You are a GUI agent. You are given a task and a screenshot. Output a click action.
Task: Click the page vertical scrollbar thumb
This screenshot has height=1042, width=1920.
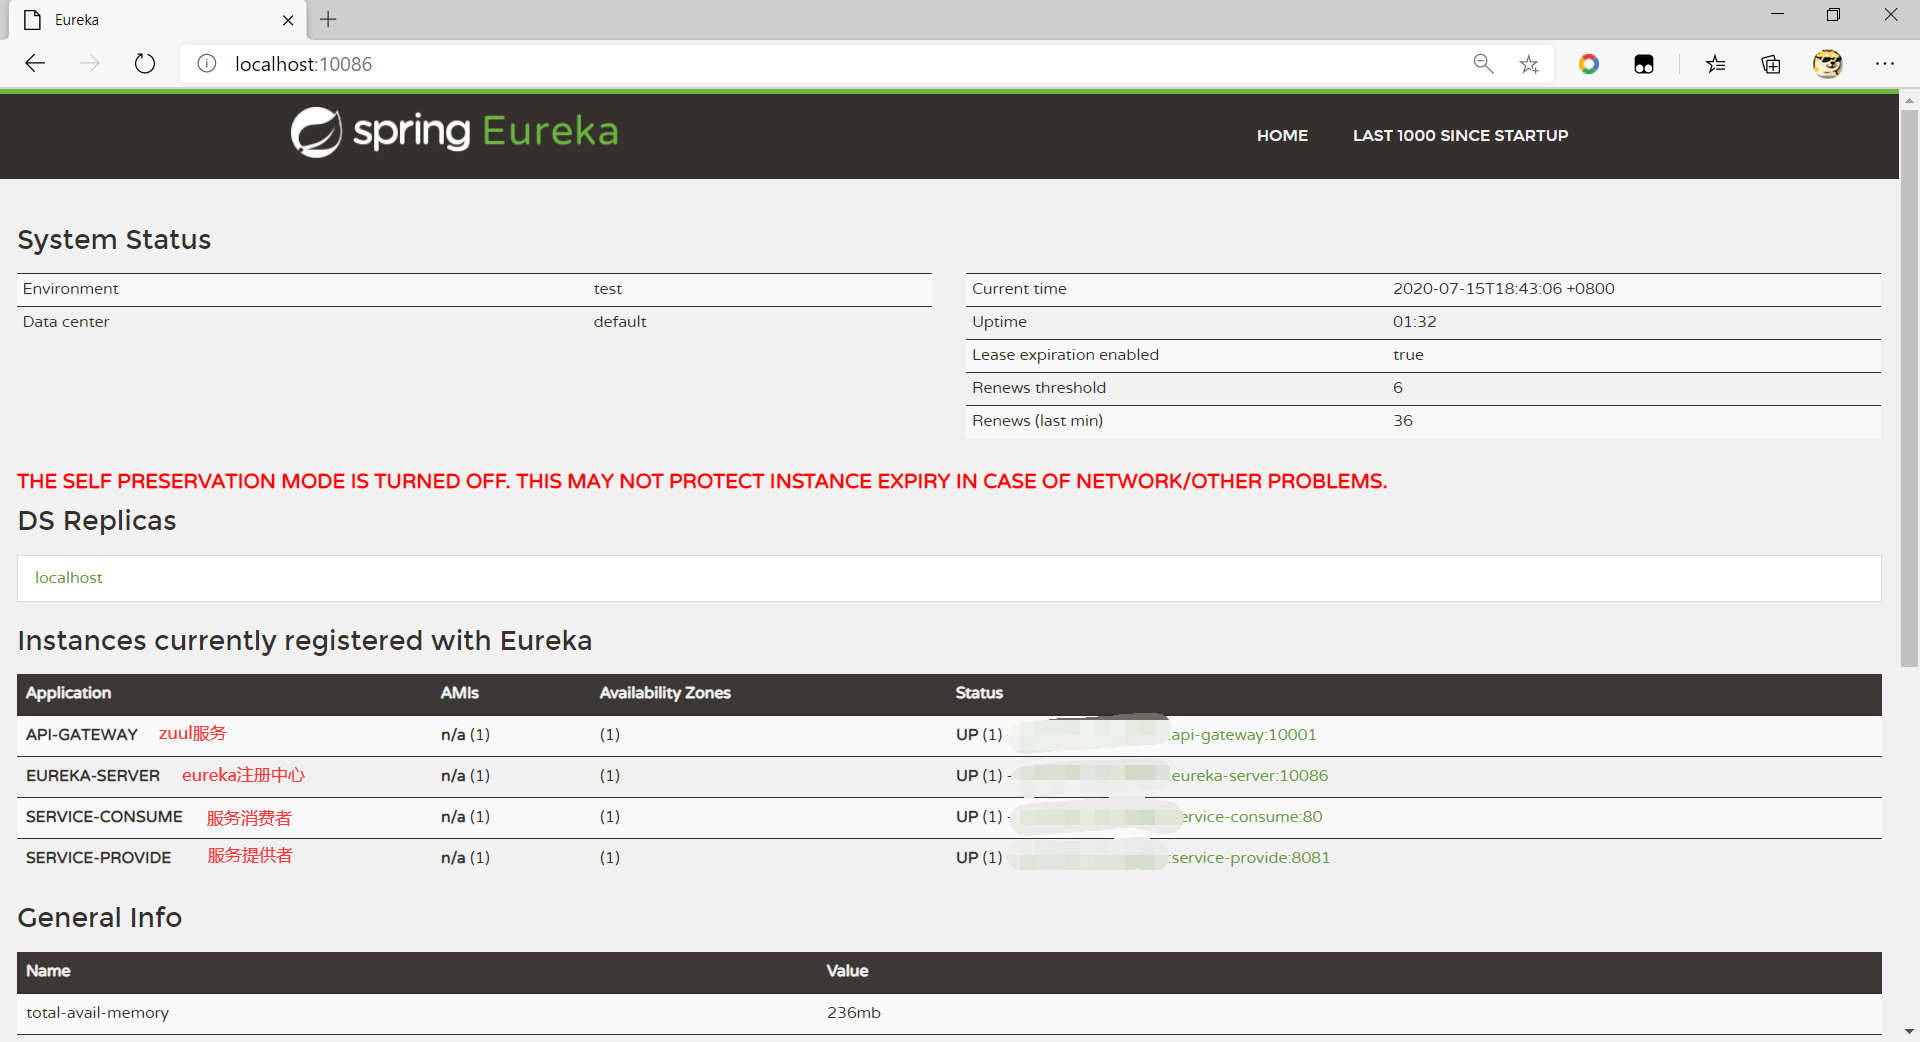click(x=1909, y=388)
